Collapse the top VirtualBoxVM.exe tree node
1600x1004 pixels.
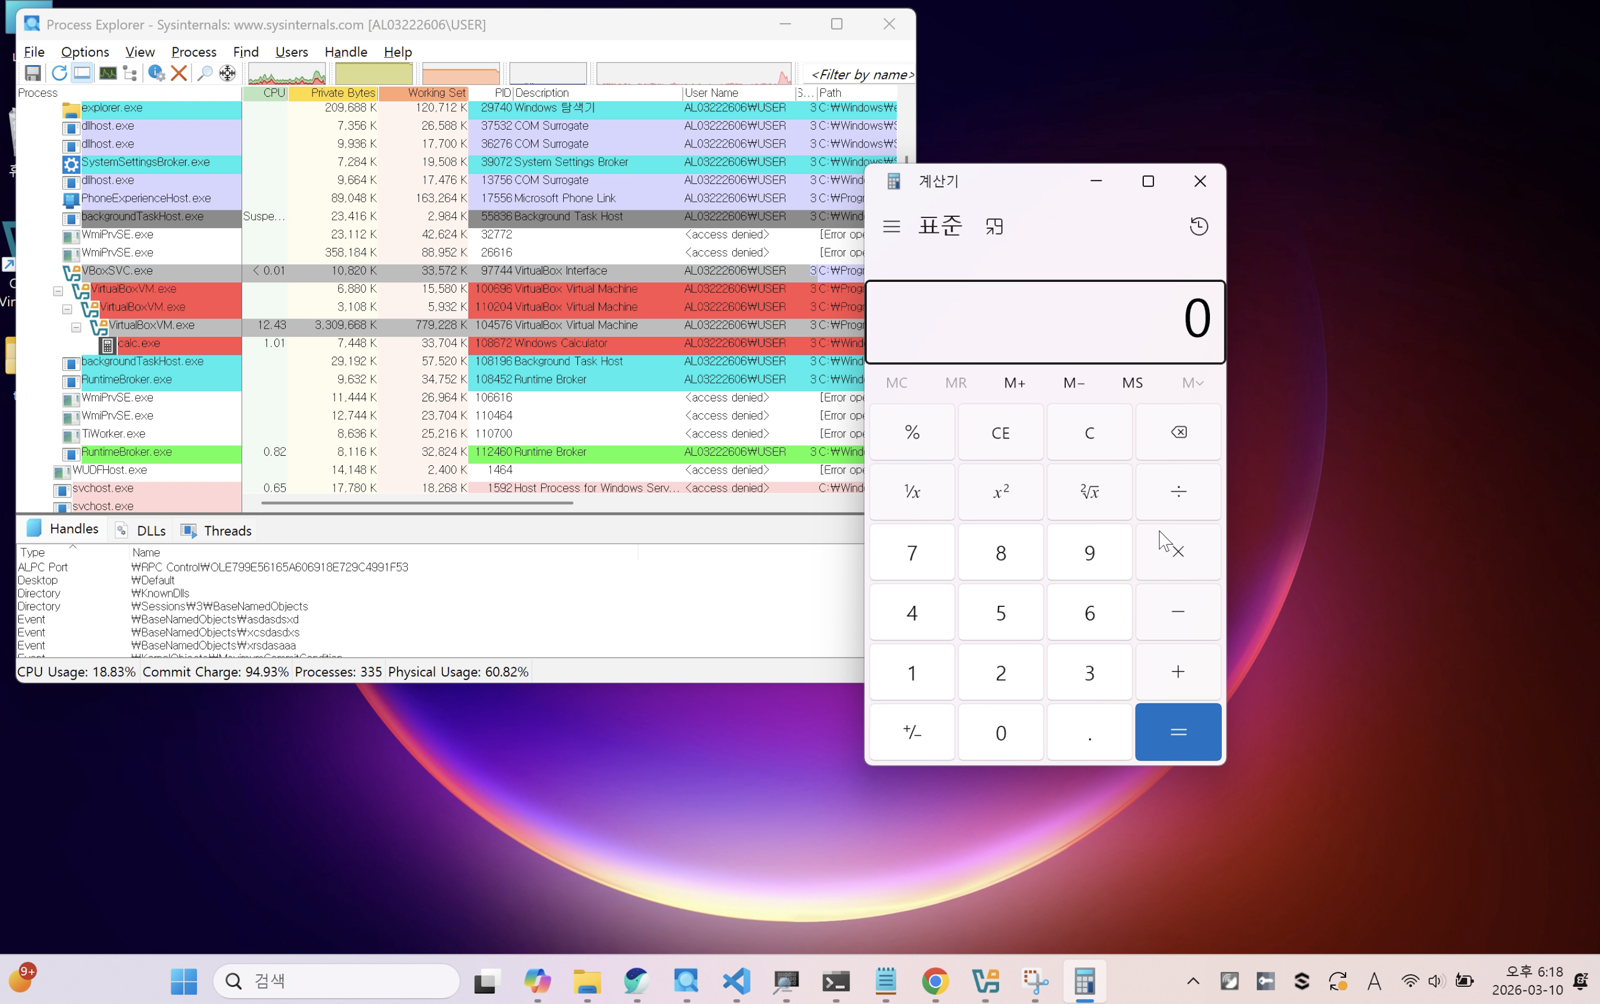click(58, 291)
